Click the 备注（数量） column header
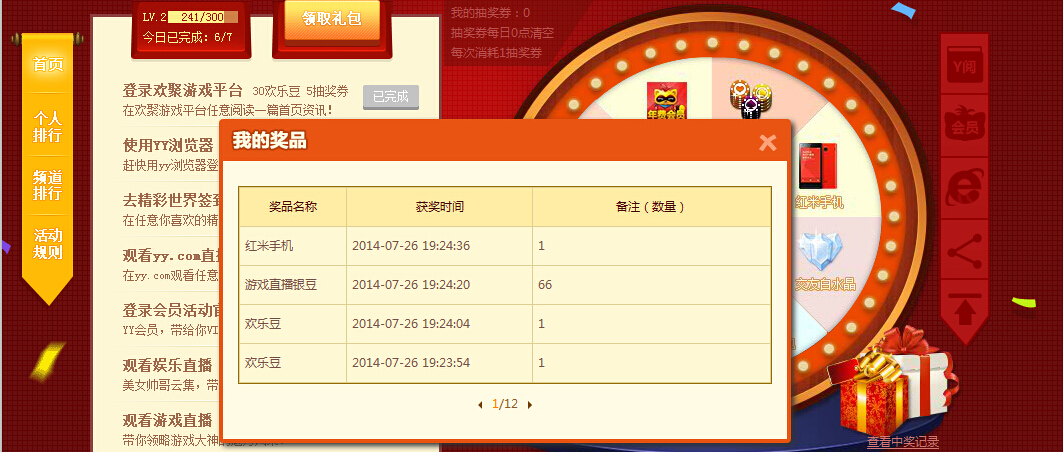1063x452 pixels. pyautogui.click(x=651, y=207)
